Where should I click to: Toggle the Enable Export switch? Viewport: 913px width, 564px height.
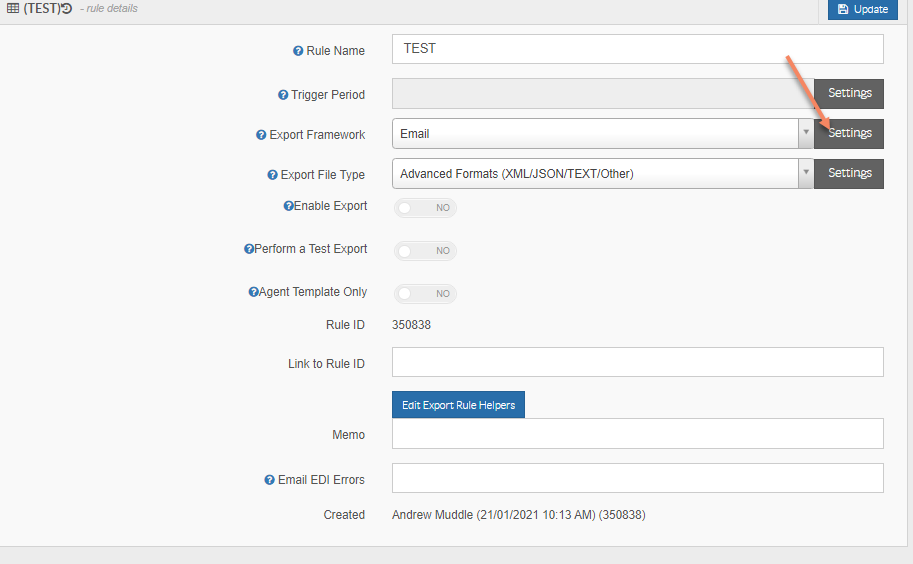pyautogui.click(x=426, y=208)
